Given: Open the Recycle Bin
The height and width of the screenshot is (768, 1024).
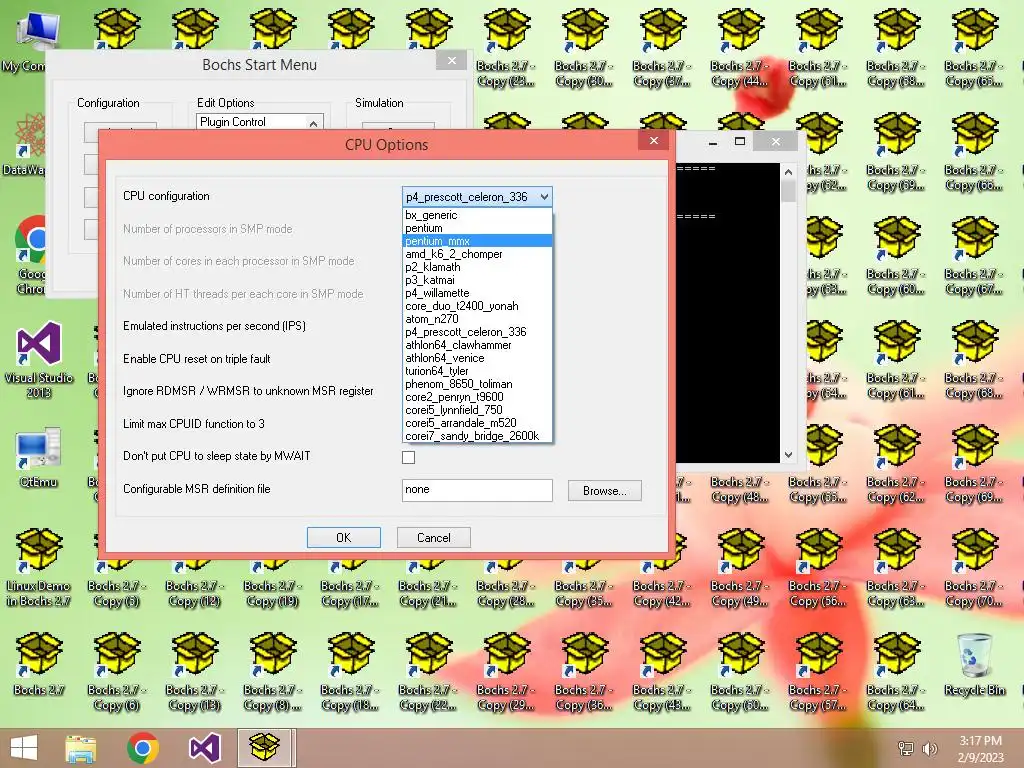Looking at the screenshot, I should tap(974, 664).
